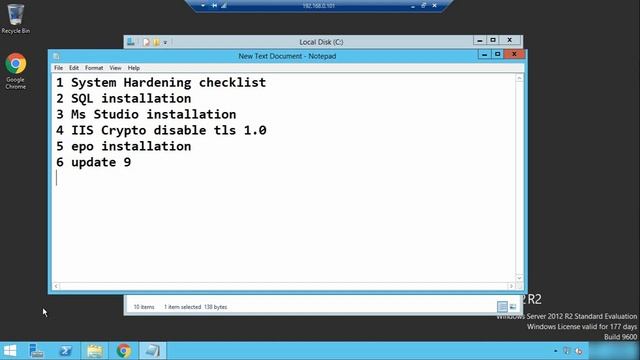
Task: Launch PowerShell from the taskbar
Action: tap(65, 351)
